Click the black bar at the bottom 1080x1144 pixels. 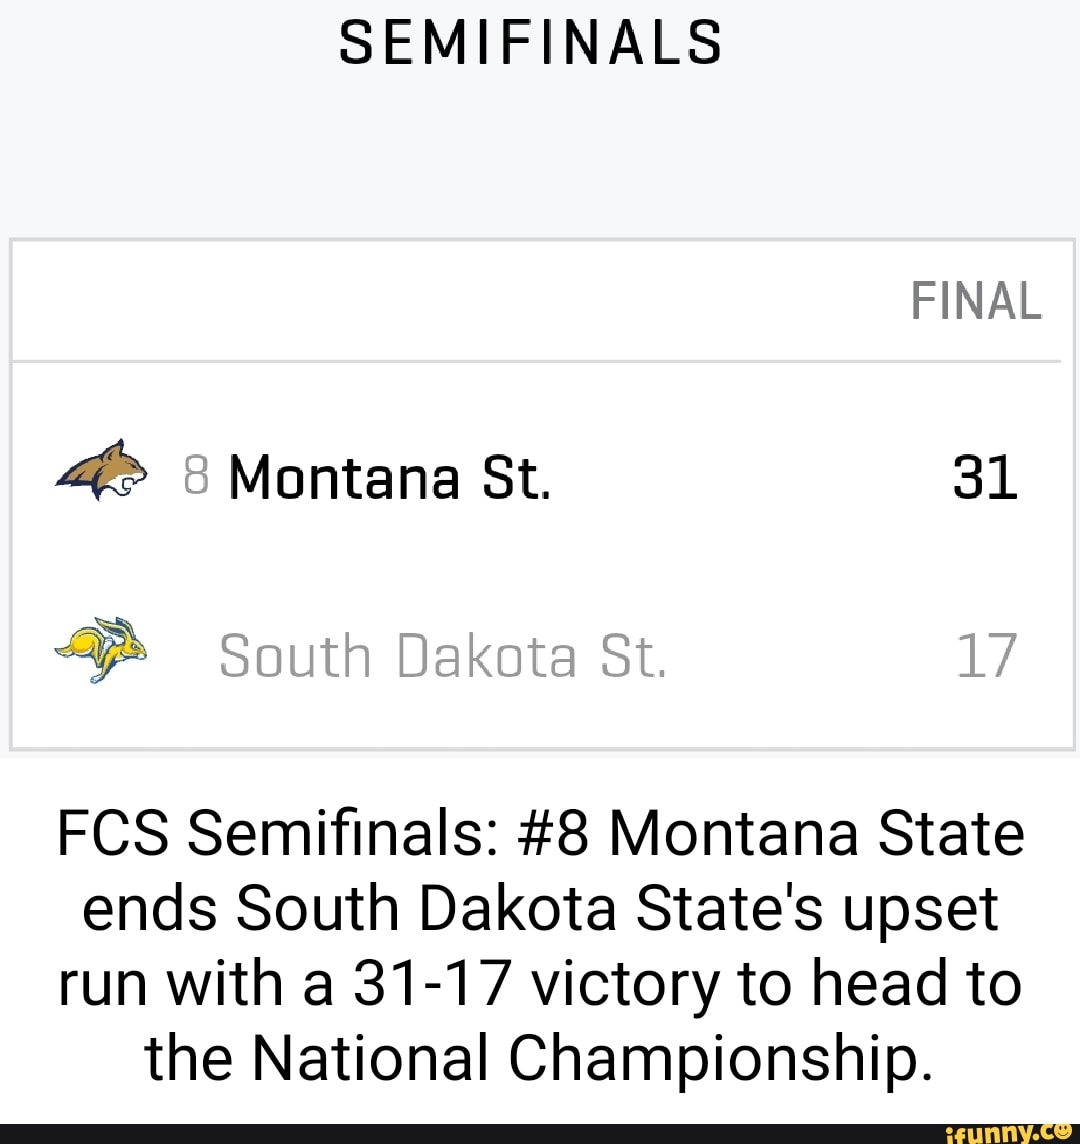point(450,1133)
